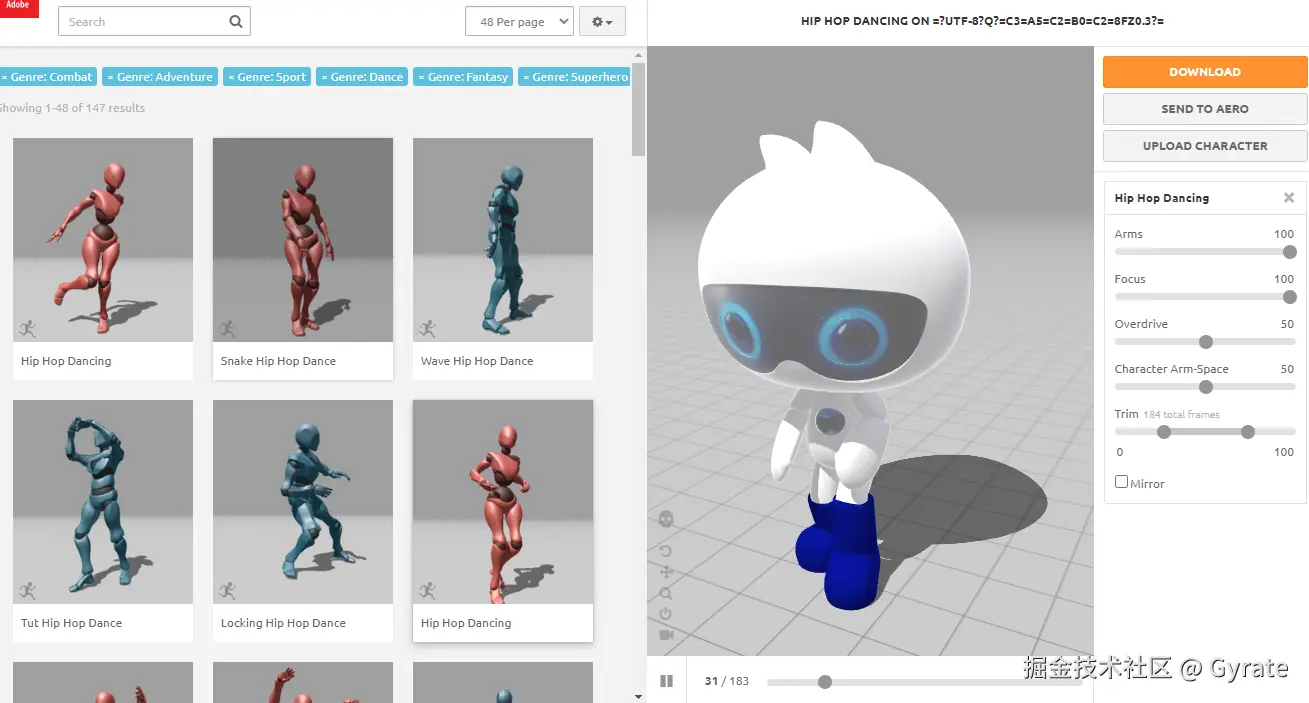Select the rotate camera icon in viewport
The height and width of the screenshot is (703, 1309).
tap(666, 551)
